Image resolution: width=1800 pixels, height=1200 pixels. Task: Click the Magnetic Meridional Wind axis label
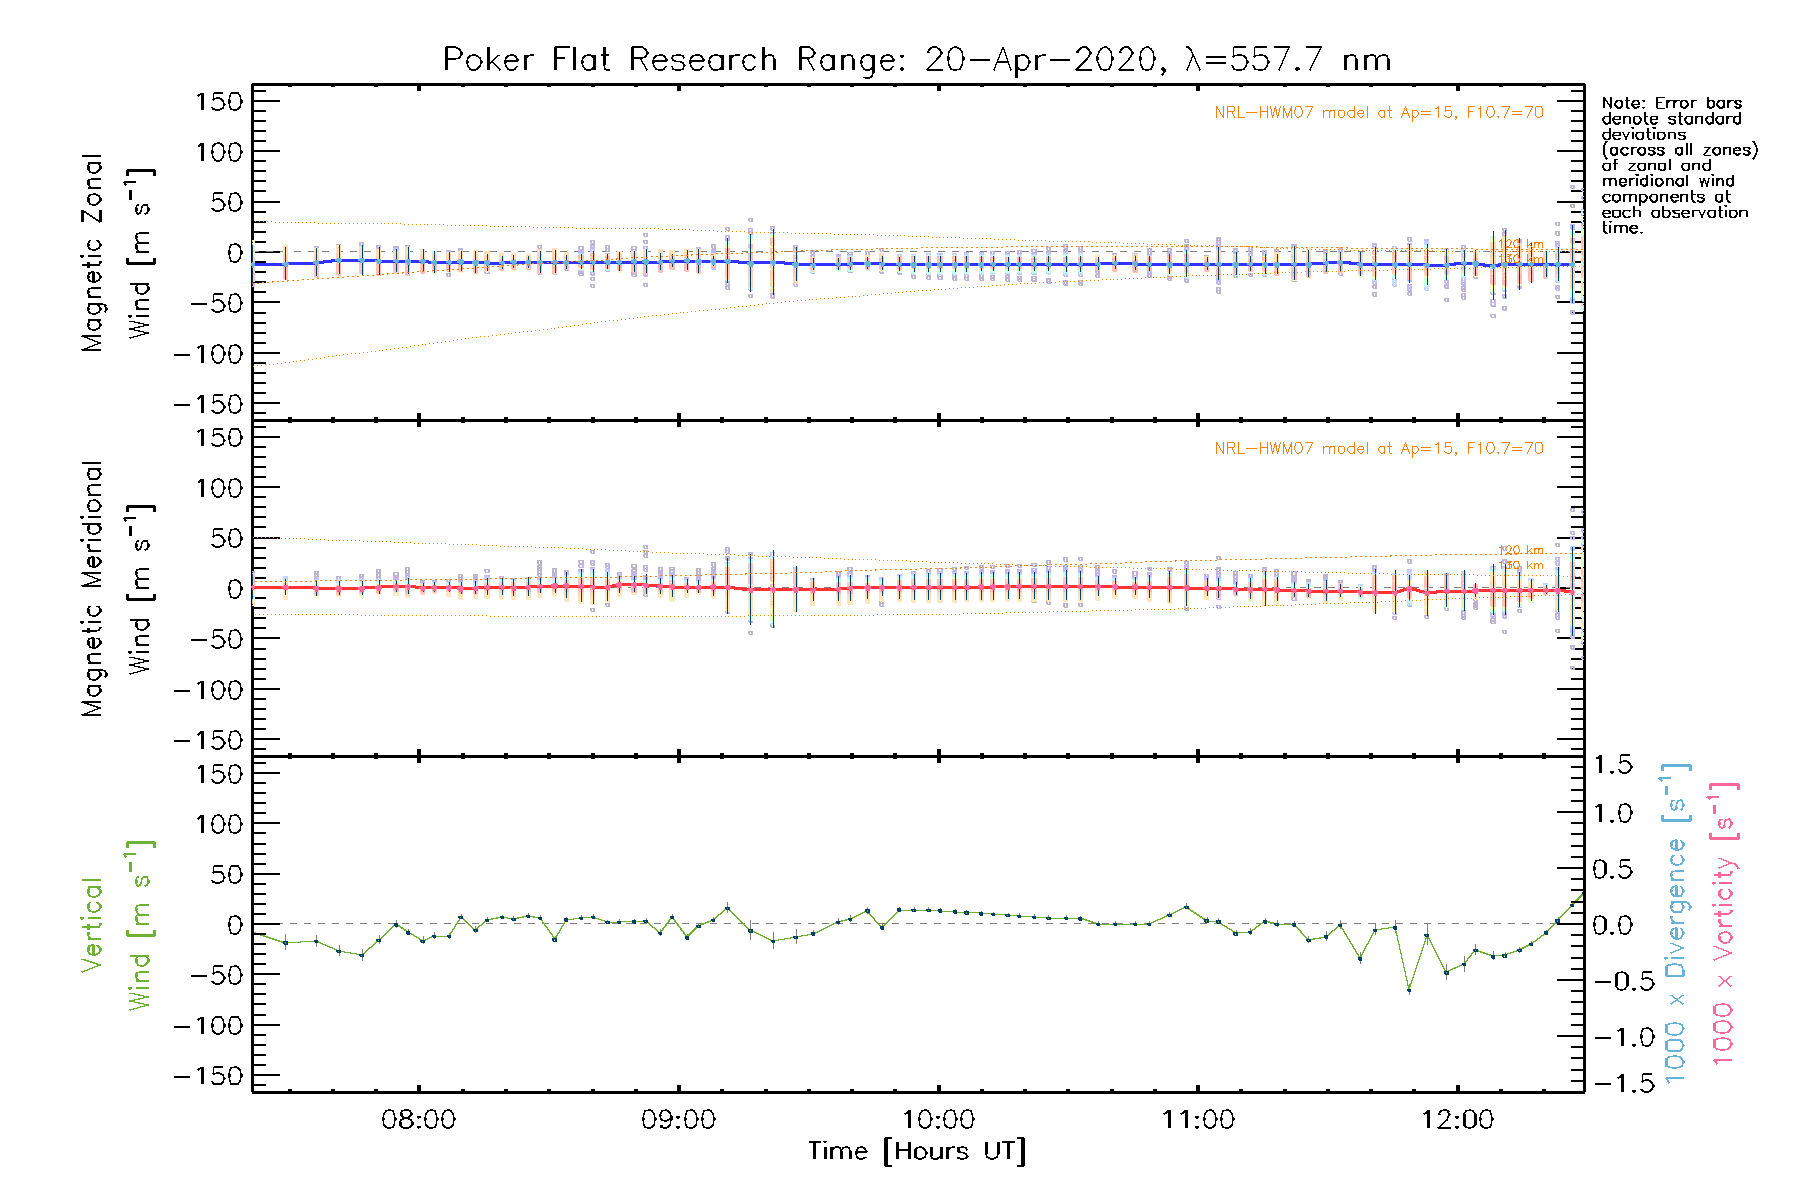(x=118, y=589)
